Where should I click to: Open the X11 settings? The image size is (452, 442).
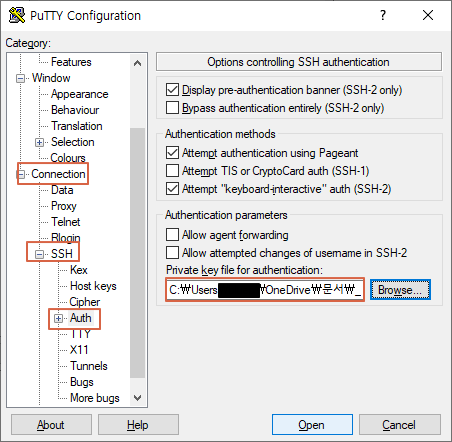[79, 350]
